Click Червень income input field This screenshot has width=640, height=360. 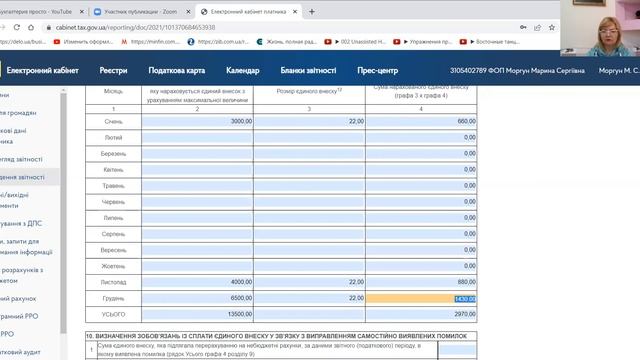(197, 202)
